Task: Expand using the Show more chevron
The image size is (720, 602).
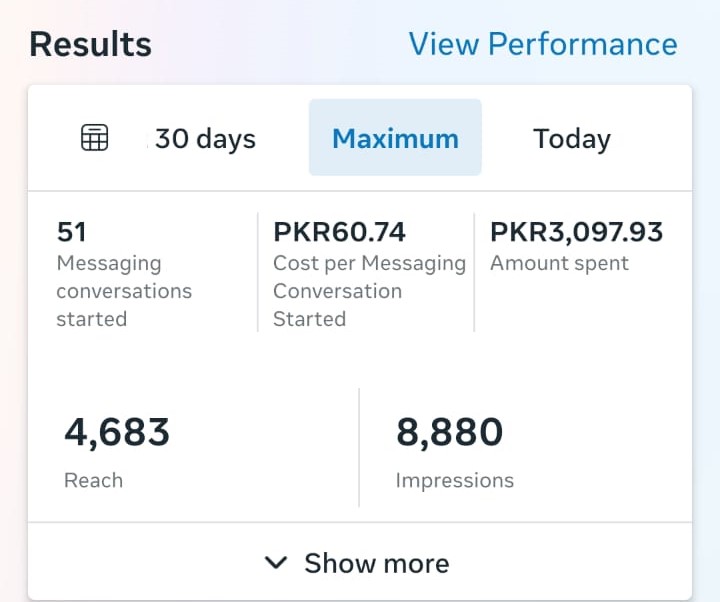Action: tap(276, 563)
